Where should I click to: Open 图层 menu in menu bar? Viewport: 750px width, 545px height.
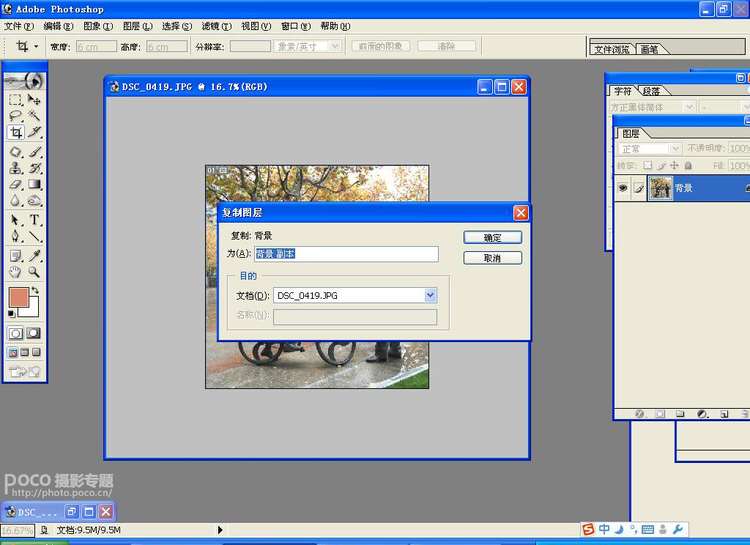[137, 26]
